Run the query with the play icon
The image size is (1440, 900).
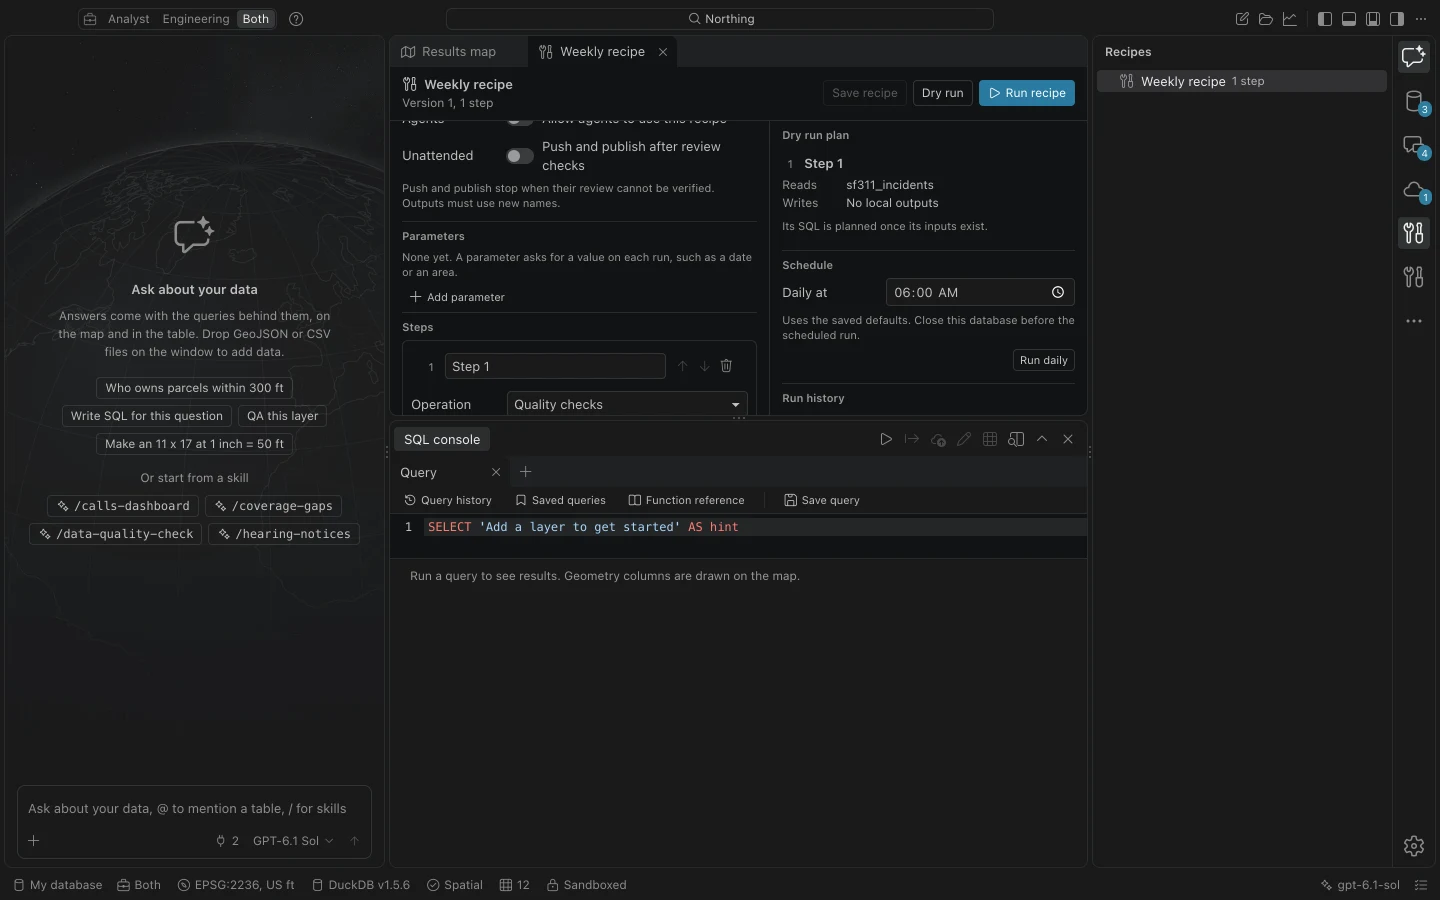[x=886, y=439]
